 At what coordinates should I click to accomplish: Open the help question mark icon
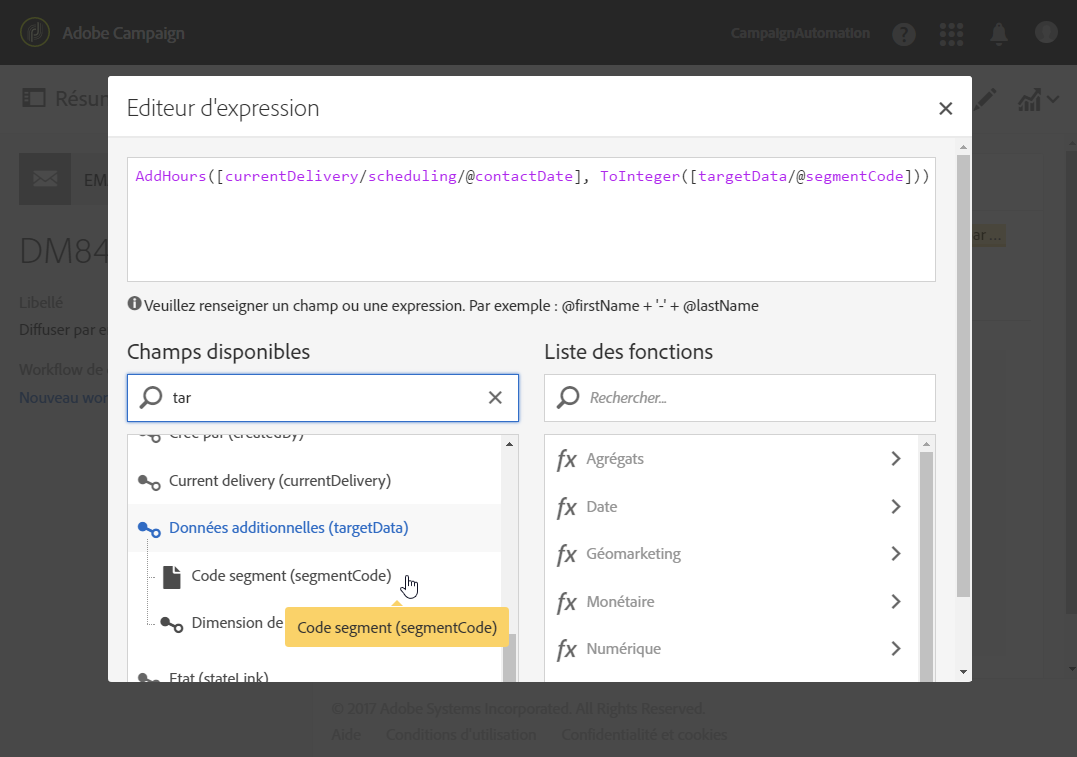[x=904, y=34]
